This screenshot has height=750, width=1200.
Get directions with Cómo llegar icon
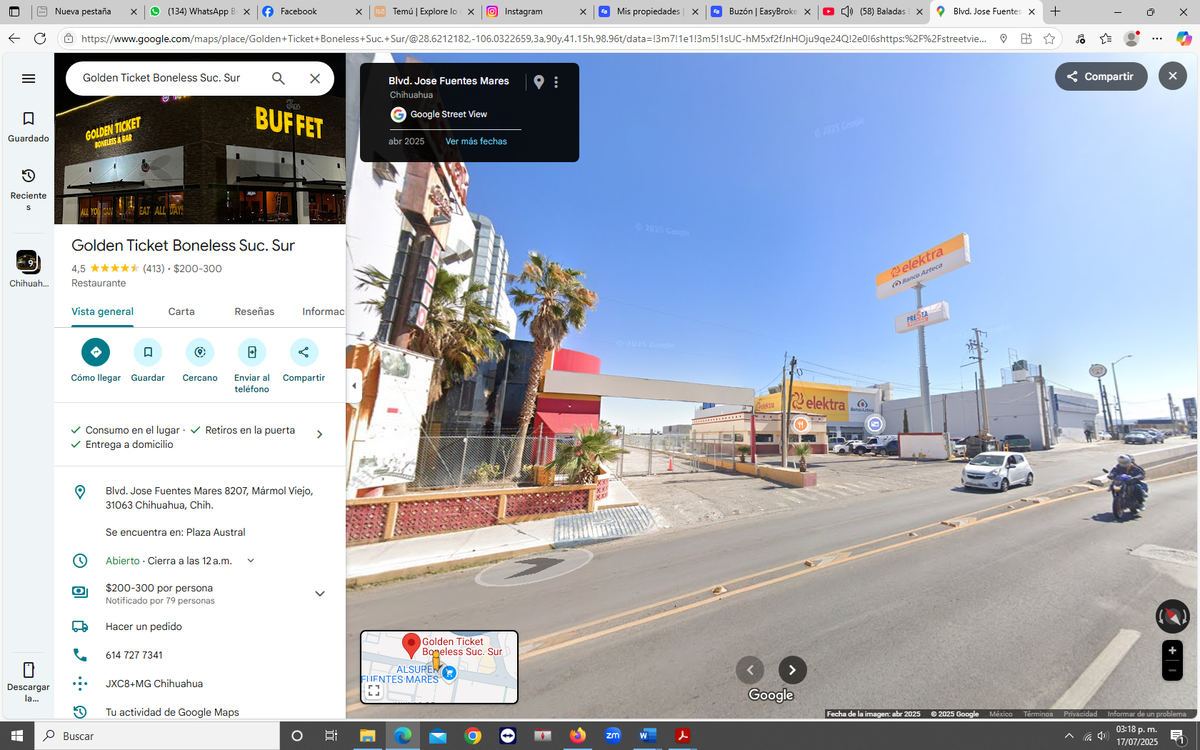[95, 352]
